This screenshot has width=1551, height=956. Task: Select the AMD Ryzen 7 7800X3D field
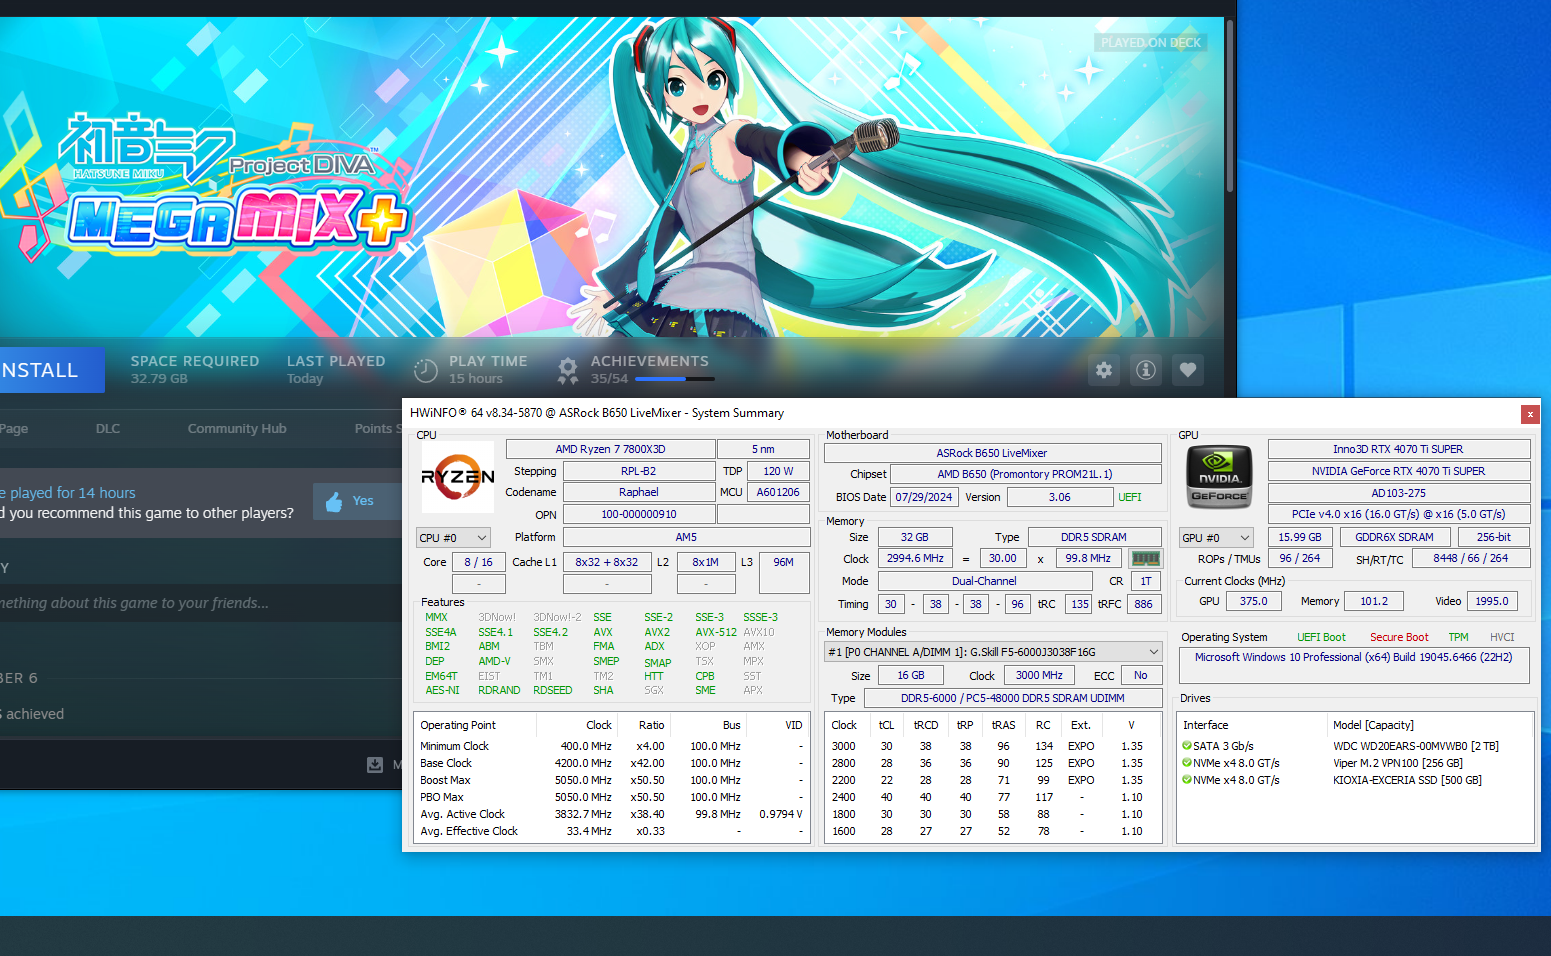610,449
